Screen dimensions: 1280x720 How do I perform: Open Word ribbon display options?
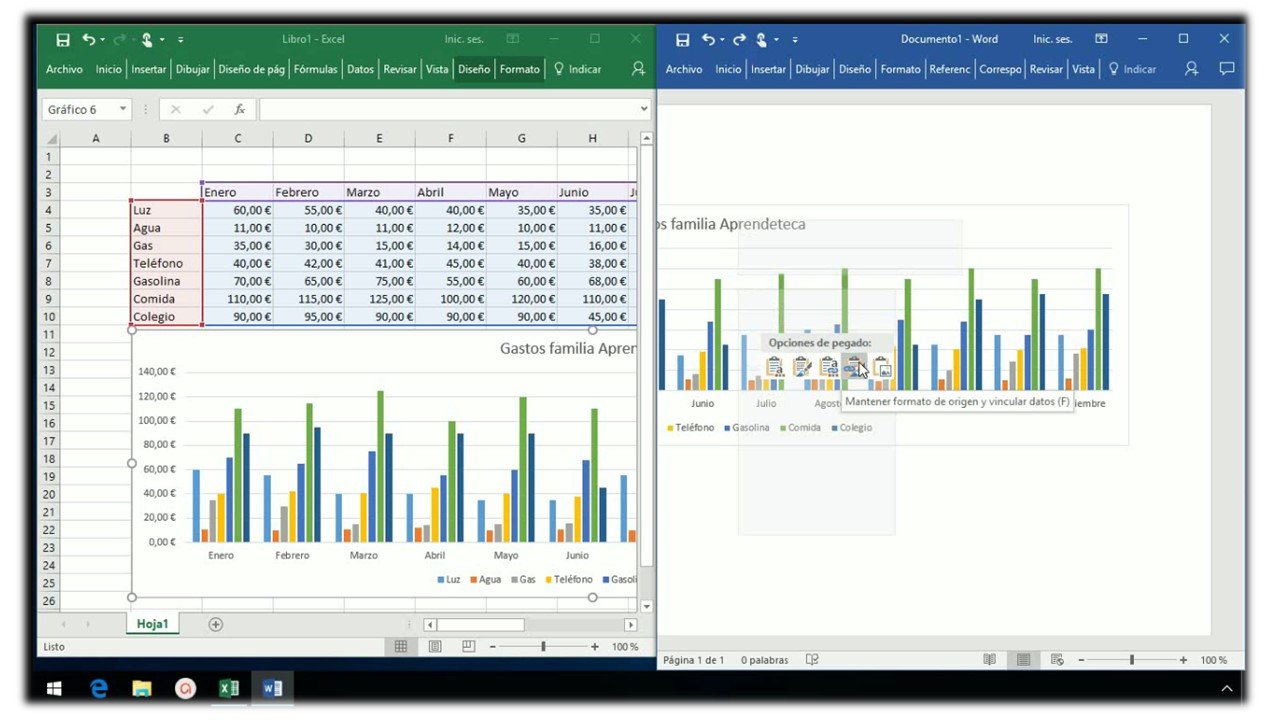(x=1101, y=39)
